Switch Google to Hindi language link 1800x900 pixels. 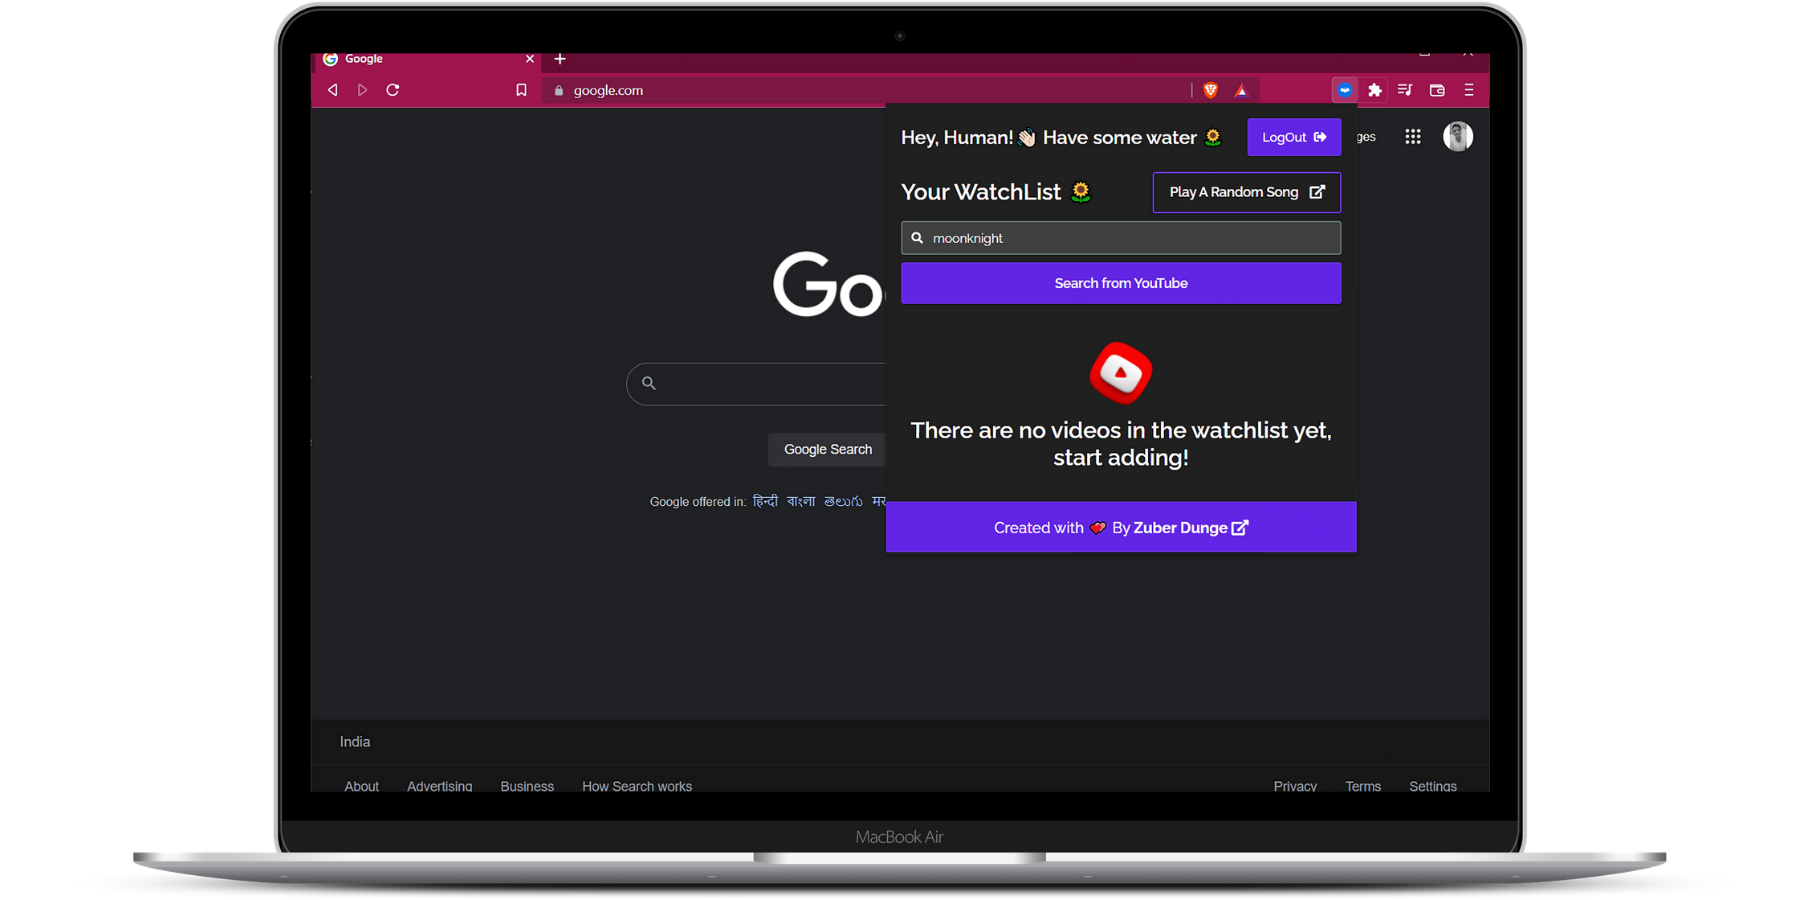pos(765,501)
